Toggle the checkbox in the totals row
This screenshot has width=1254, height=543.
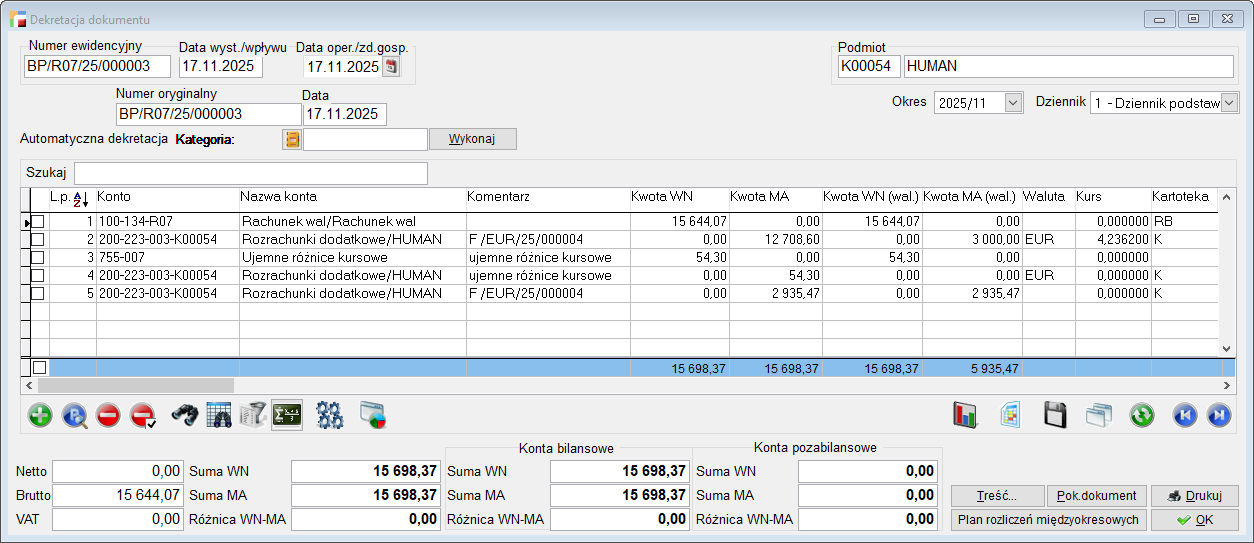(x=39, y=368)
